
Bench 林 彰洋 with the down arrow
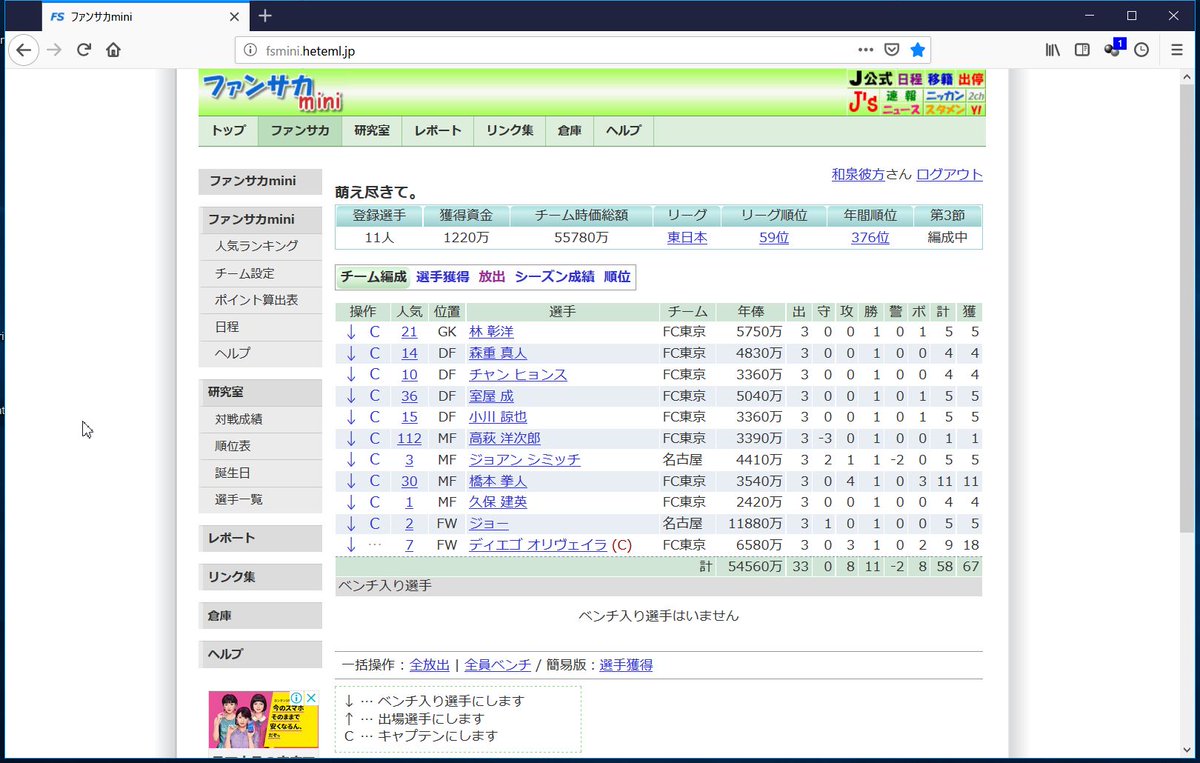351,332
